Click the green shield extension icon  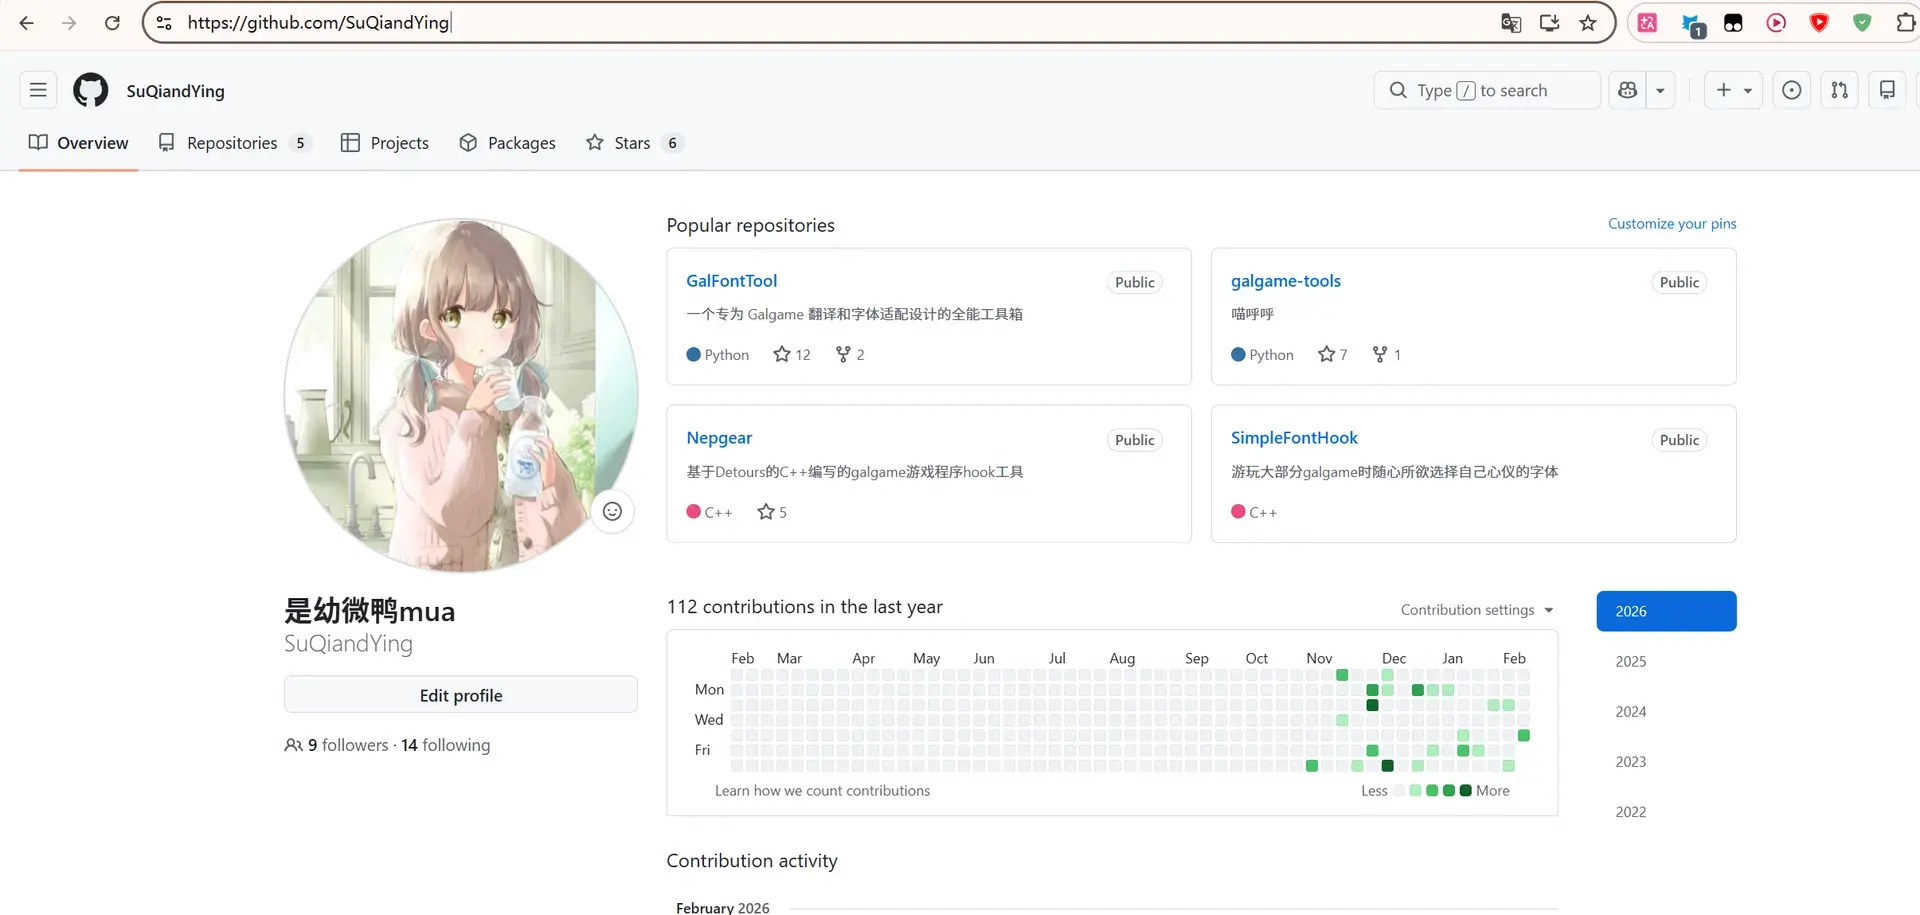pos(1862,23)
